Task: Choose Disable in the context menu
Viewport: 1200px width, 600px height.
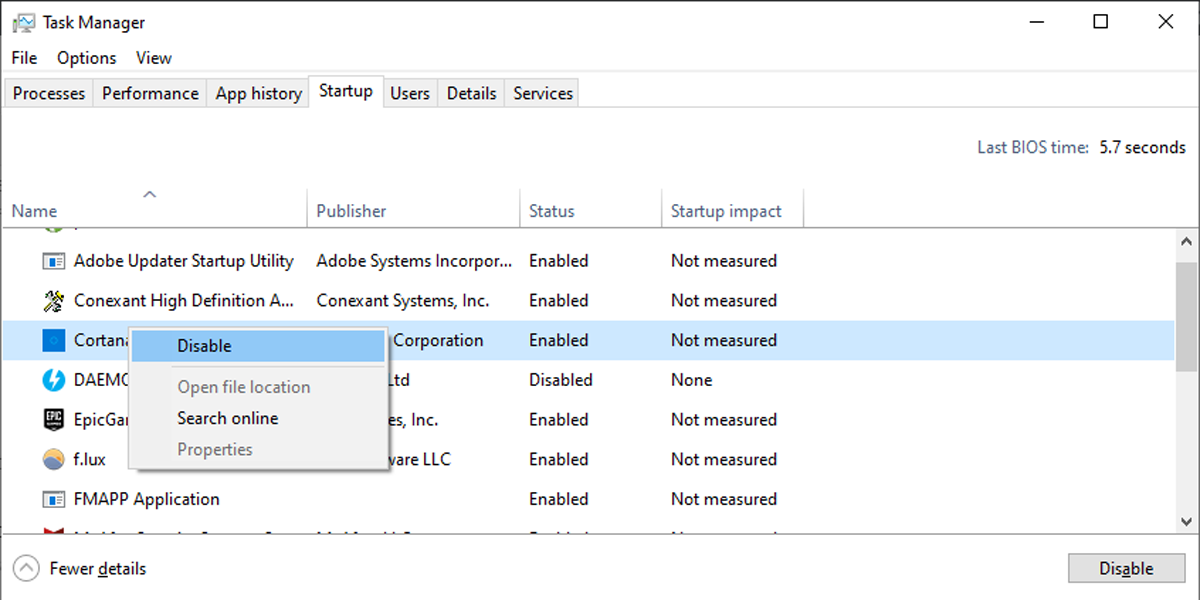Action: (204, 346)
